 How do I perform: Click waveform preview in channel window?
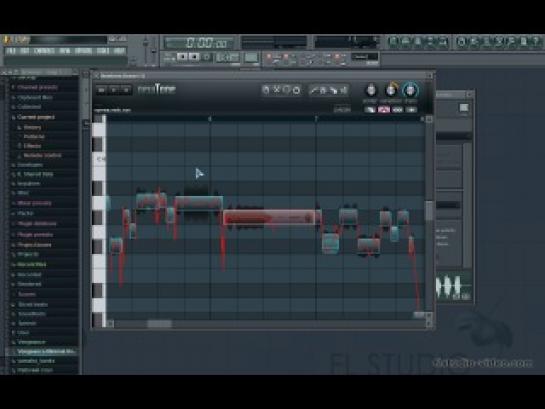[x=453, y=287]
